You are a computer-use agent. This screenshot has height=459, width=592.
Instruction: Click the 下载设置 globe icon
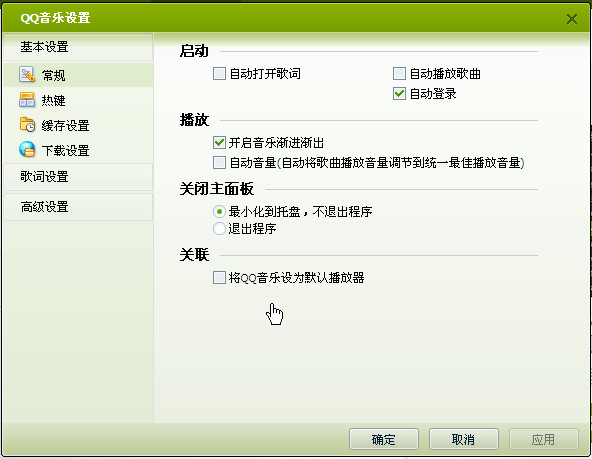coord(27,149)
